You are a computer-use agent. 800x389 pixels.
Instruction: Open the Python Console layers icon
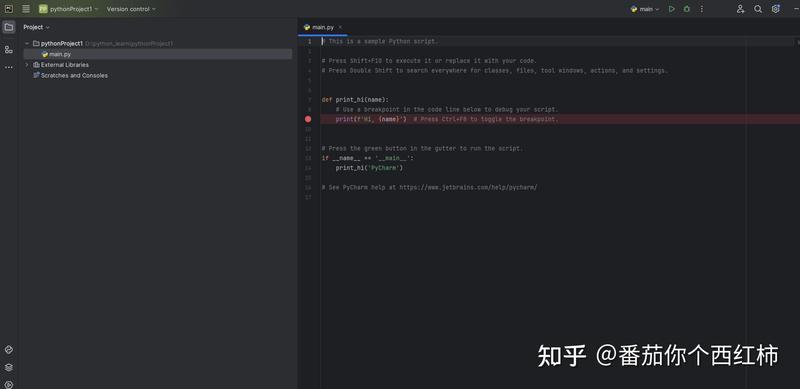(x=9, y=367)
